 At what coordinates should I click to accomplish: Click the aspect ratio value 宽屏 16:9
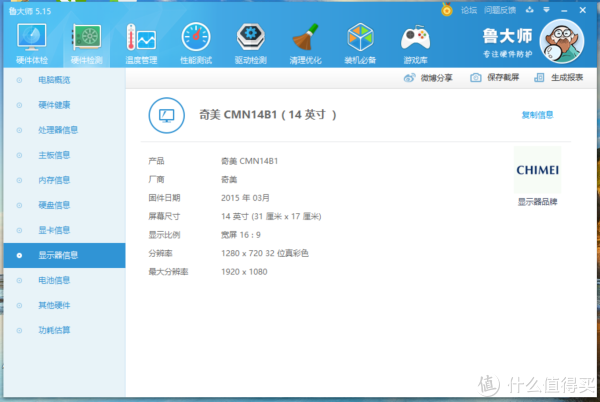(x=241, y=235)
